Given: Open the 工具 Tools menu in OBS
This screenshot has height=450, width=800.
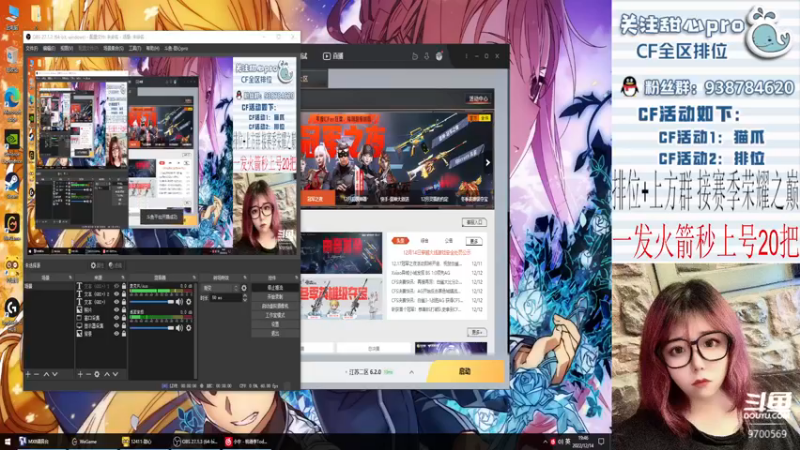Looking at the screenshot, I should pos(135,48).
